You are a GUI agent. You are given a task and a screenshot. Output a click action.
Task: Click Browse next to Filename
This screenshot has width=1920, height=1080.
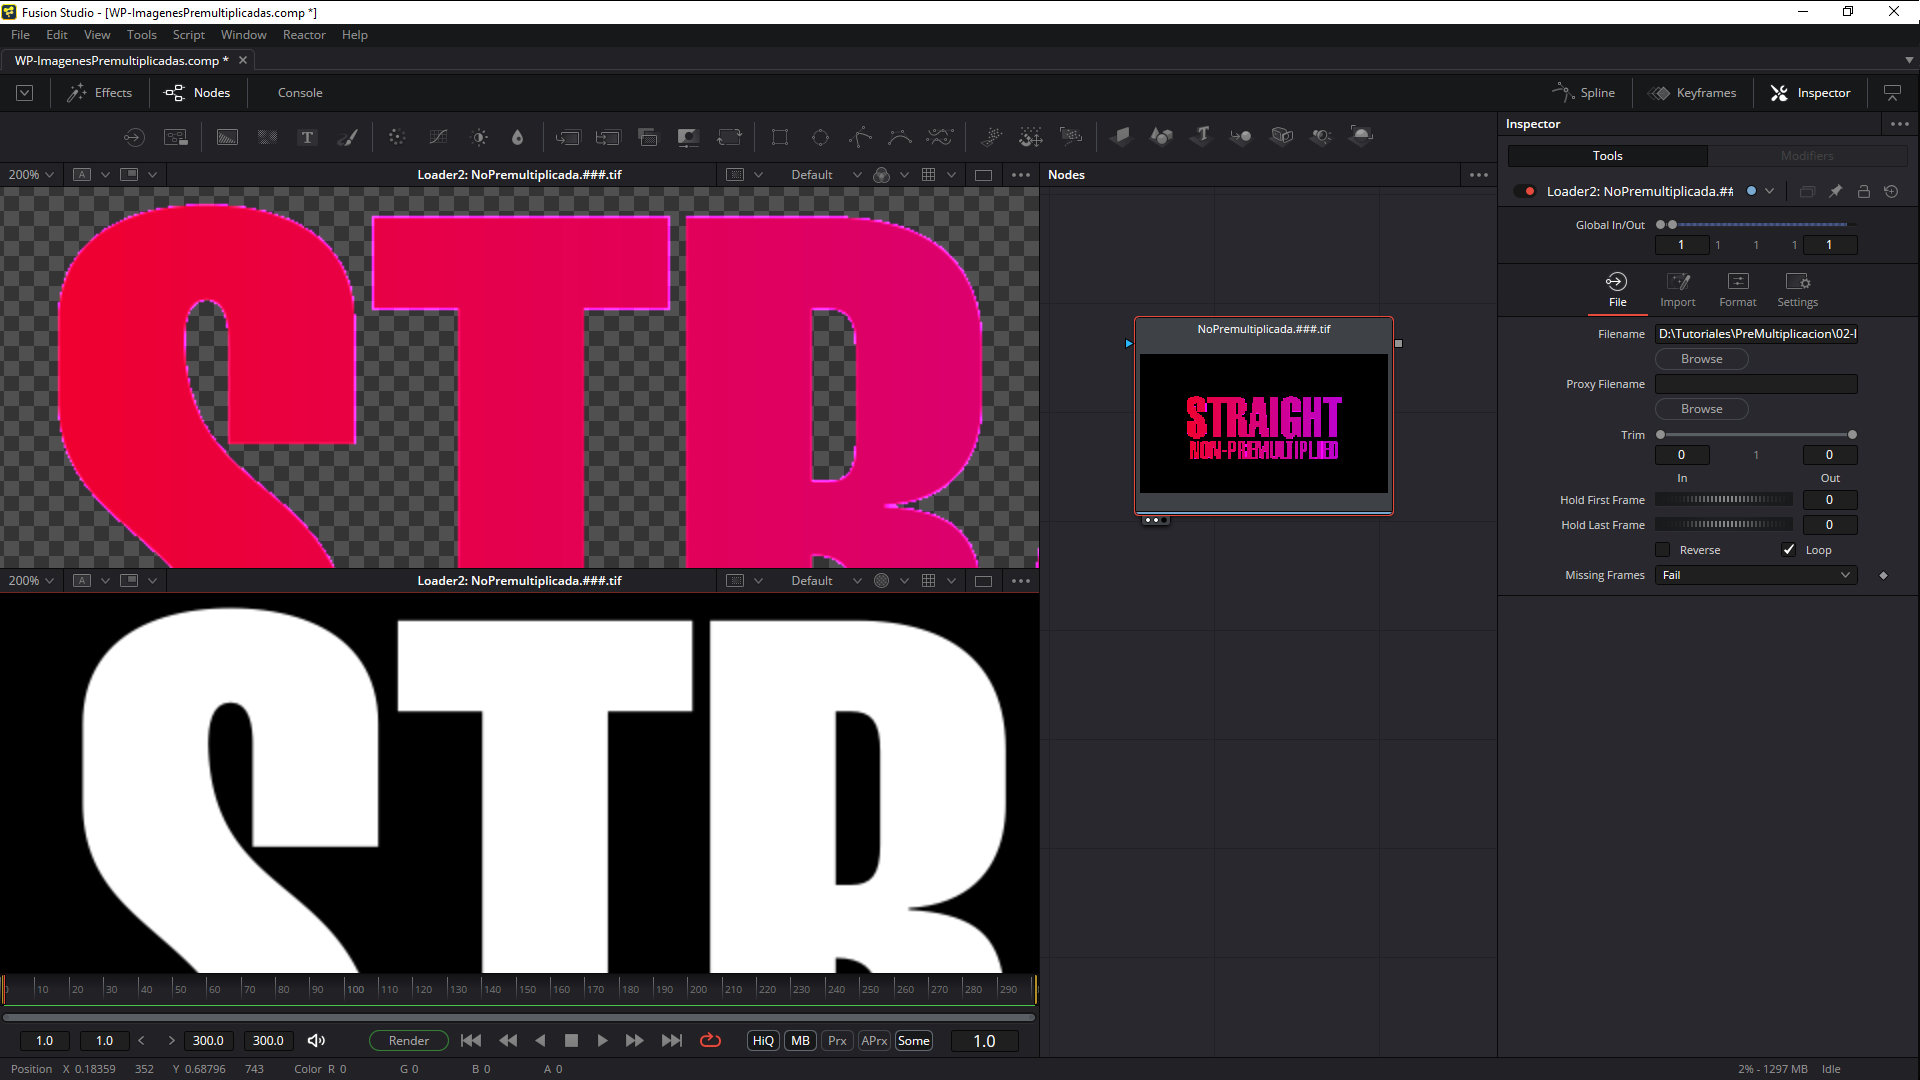click(x=1701, y=359)
